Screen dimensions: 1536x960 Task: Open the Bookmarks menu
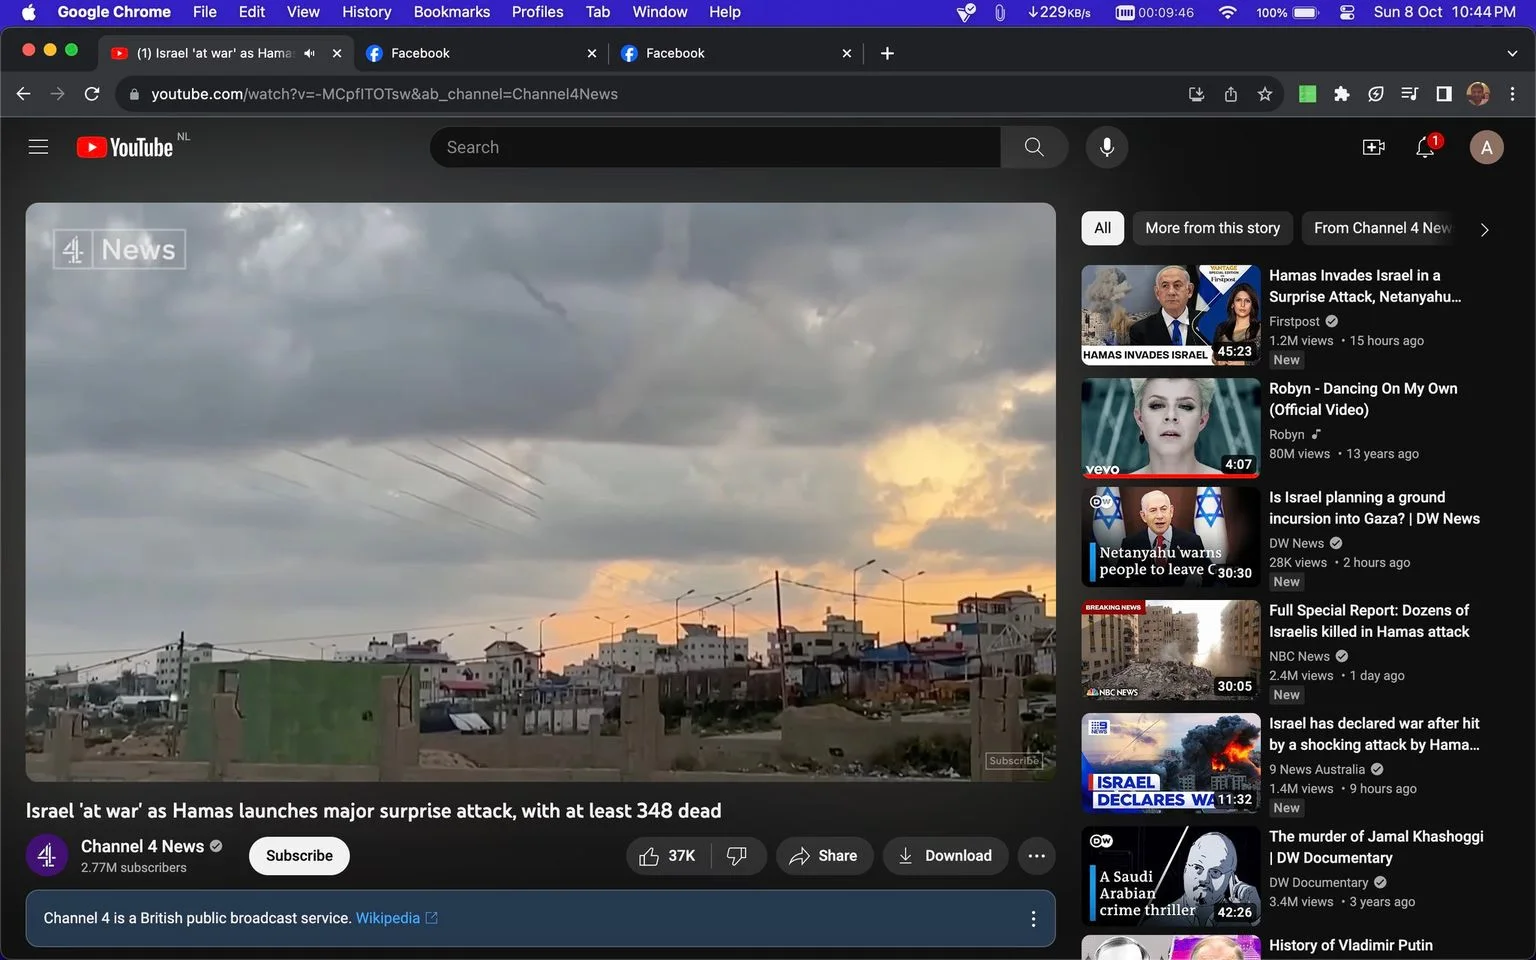[452, 12]
